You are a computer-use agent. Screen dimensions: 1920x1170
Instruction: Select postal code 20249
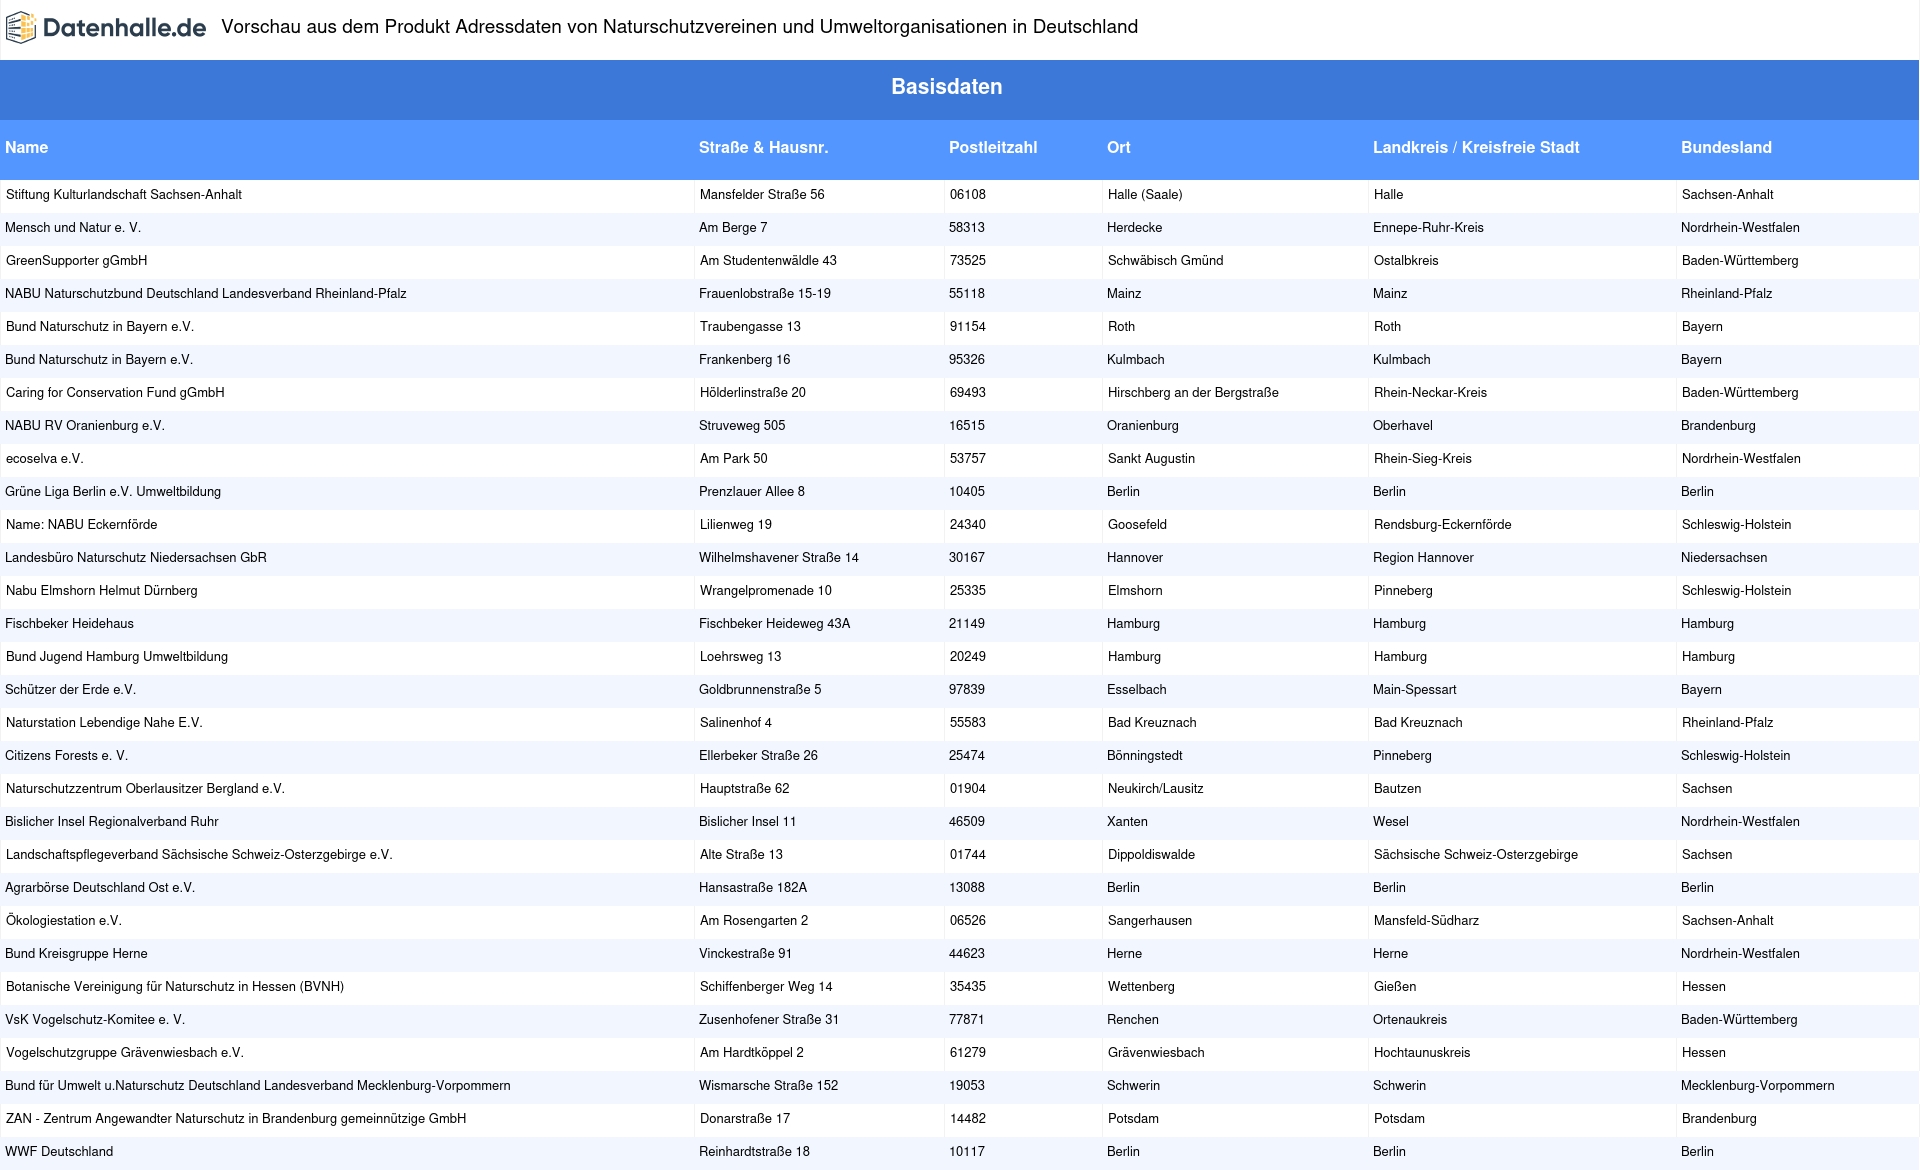click(x=968, y=657)
